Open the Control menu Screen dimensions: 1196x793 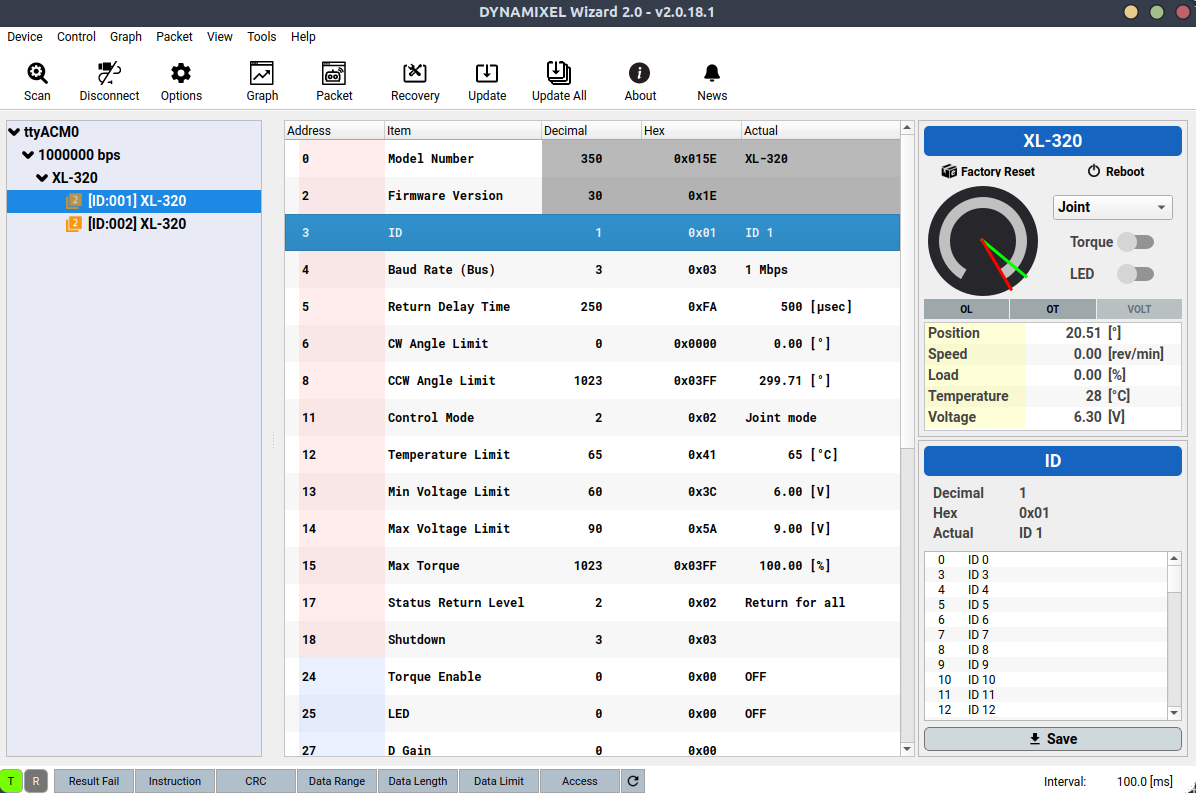pos(76,37)
